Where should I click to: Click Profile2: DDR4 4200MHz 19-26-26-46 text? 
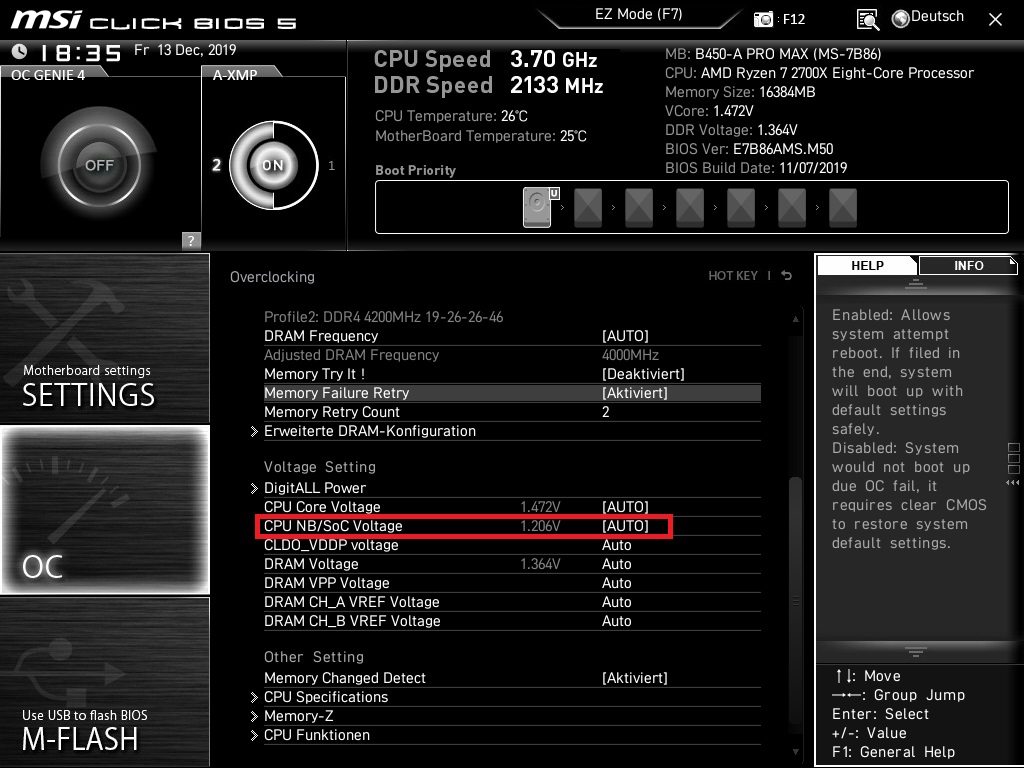[383, 317]
